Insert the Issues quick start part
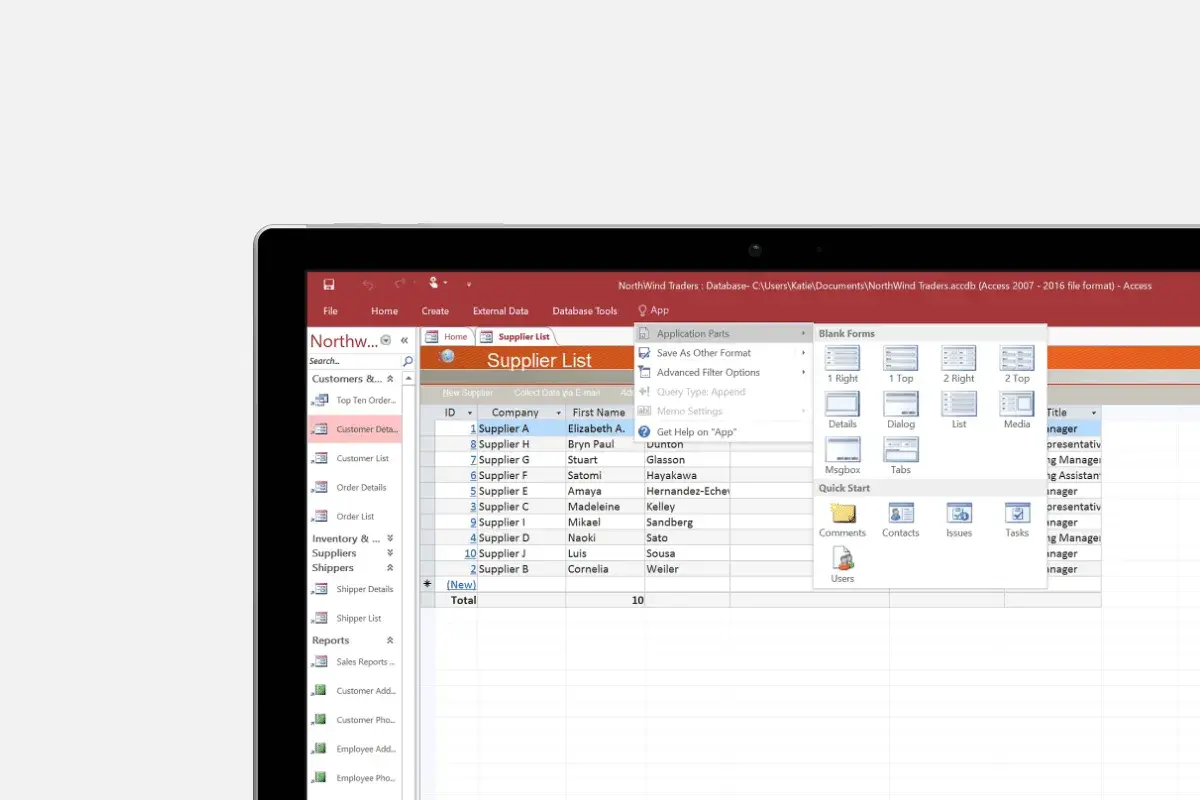This screenshot has width=1200, height=800. [958, 520]
